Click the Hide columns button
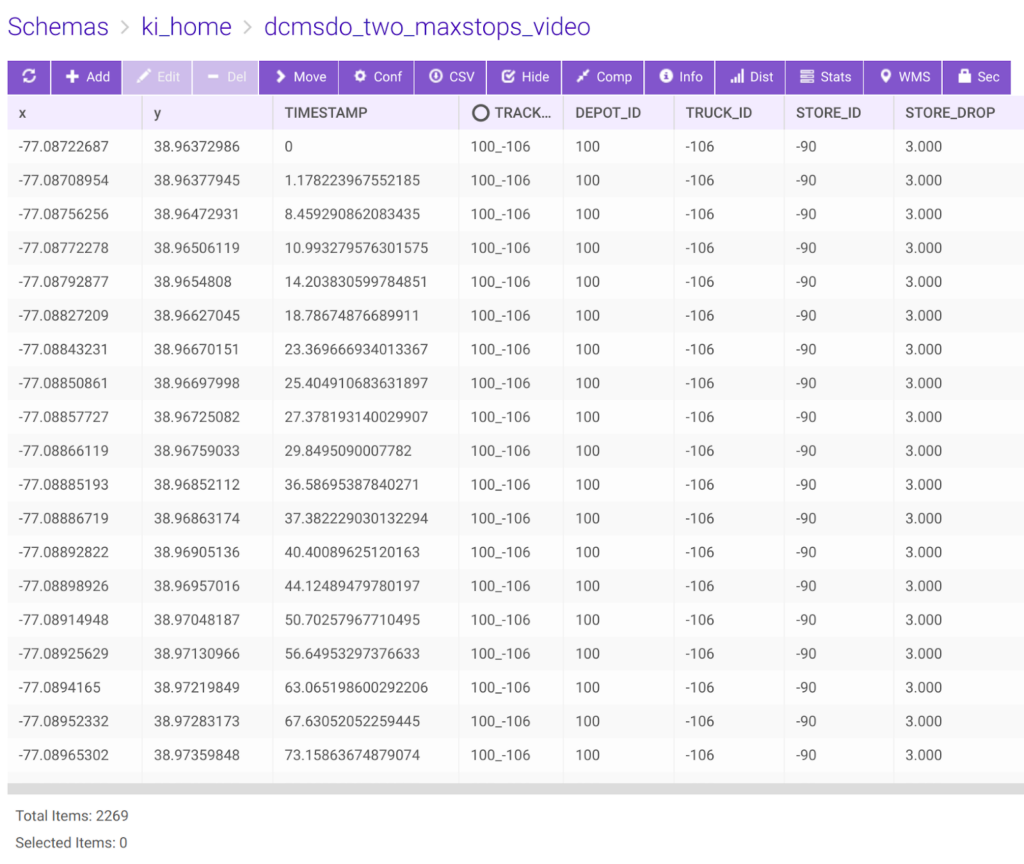The height and width of the screenshot is (864, 1024). tap(525, 77)
